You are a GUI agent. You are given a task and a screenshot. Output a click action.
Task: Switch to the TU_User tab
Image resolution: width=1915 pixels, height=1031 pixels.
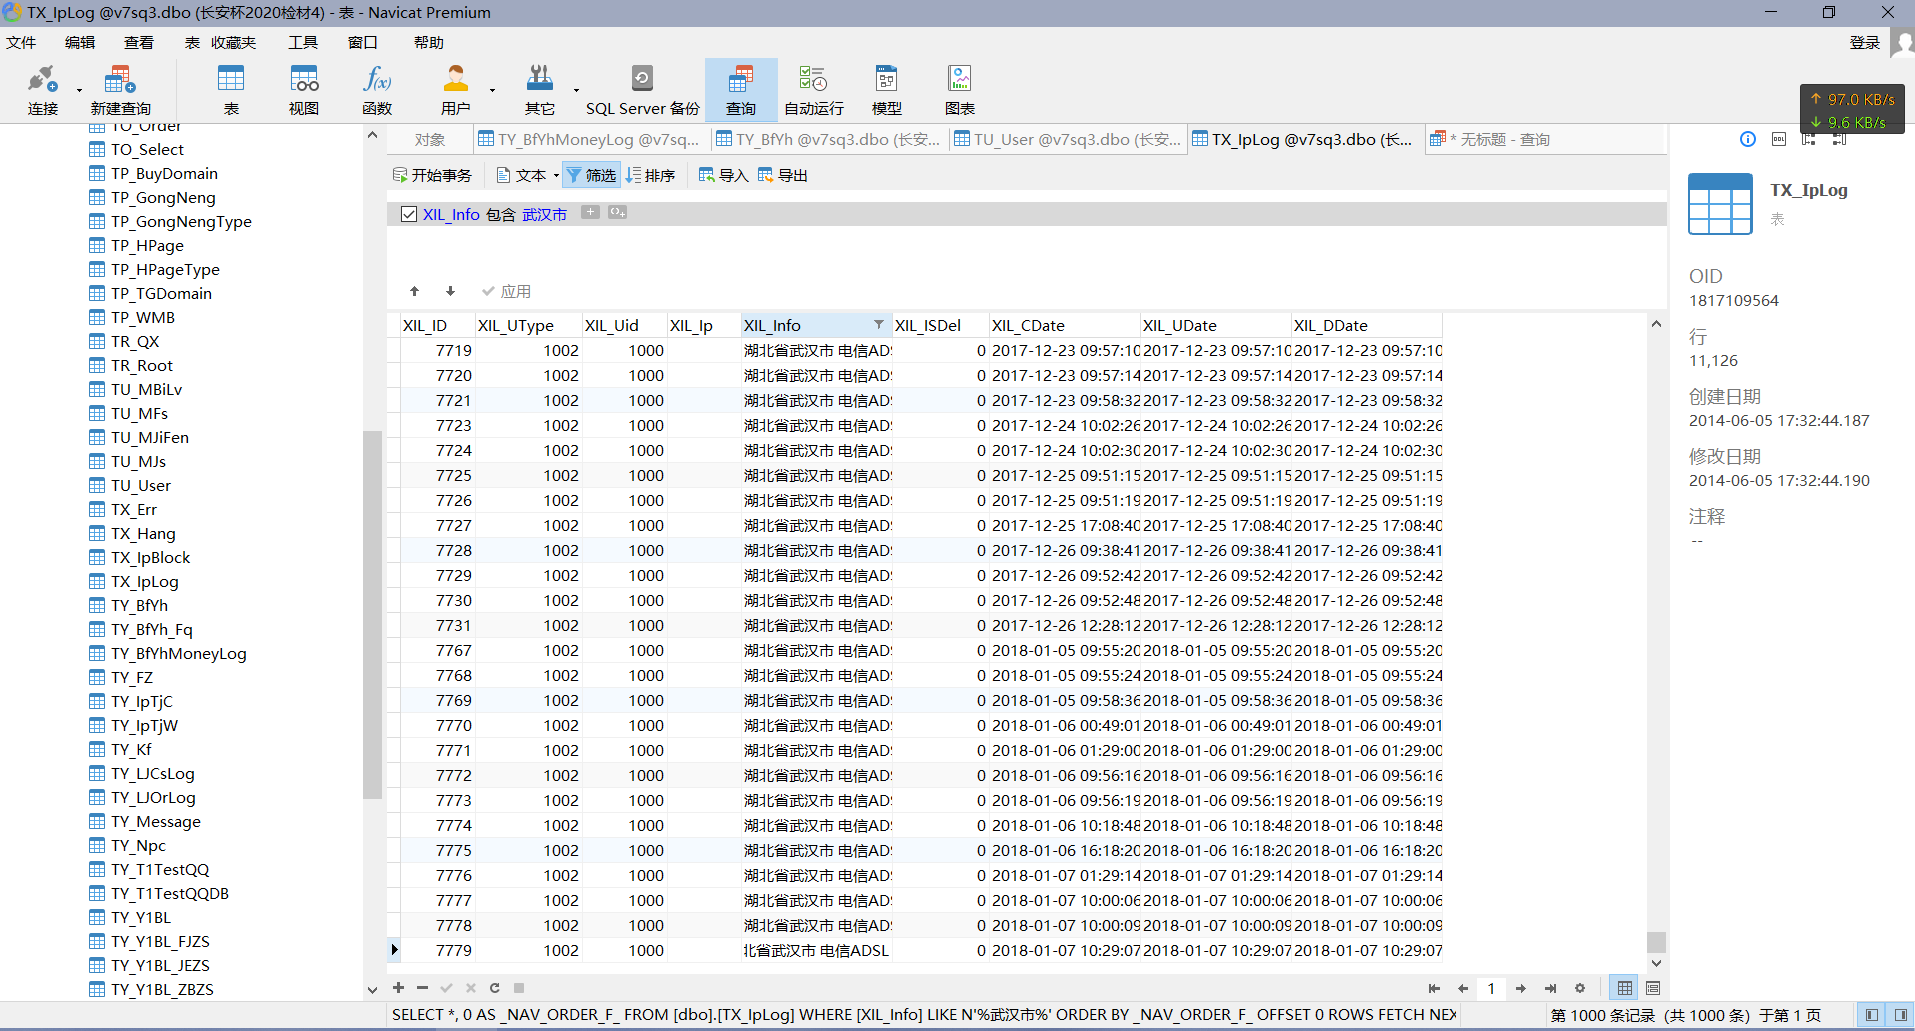tap(1067, 140)
